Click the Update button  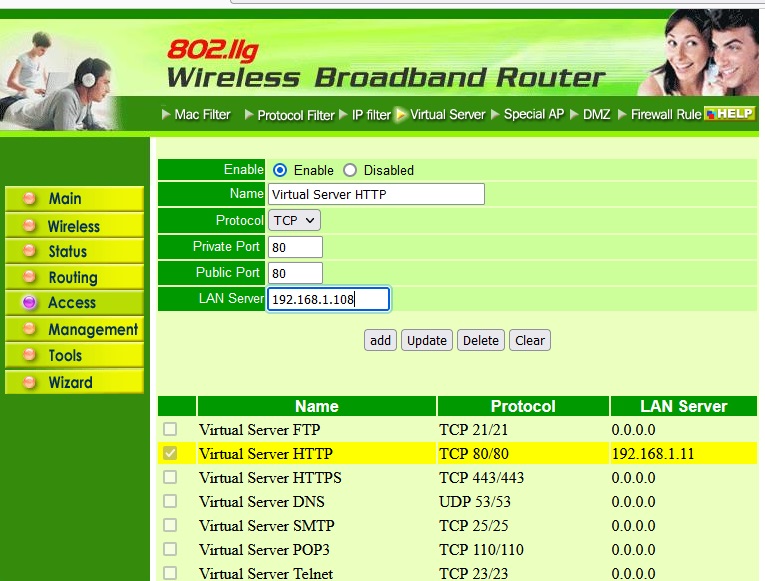pos(427,340)
